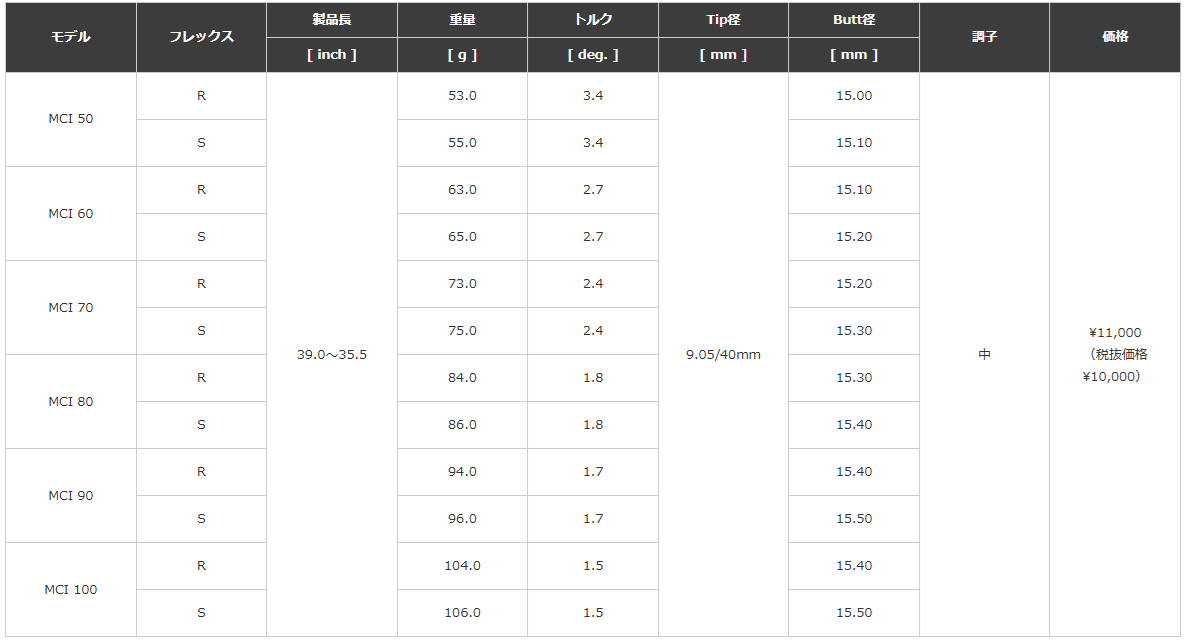Click the 重量 header cell
Image resolution: width=1187 pixels, height=642 pixels.
coord(463,20)
